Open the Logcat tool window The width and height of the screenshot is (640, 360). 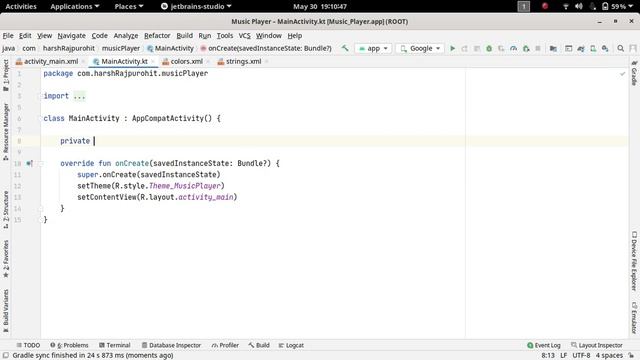point(291,345)
